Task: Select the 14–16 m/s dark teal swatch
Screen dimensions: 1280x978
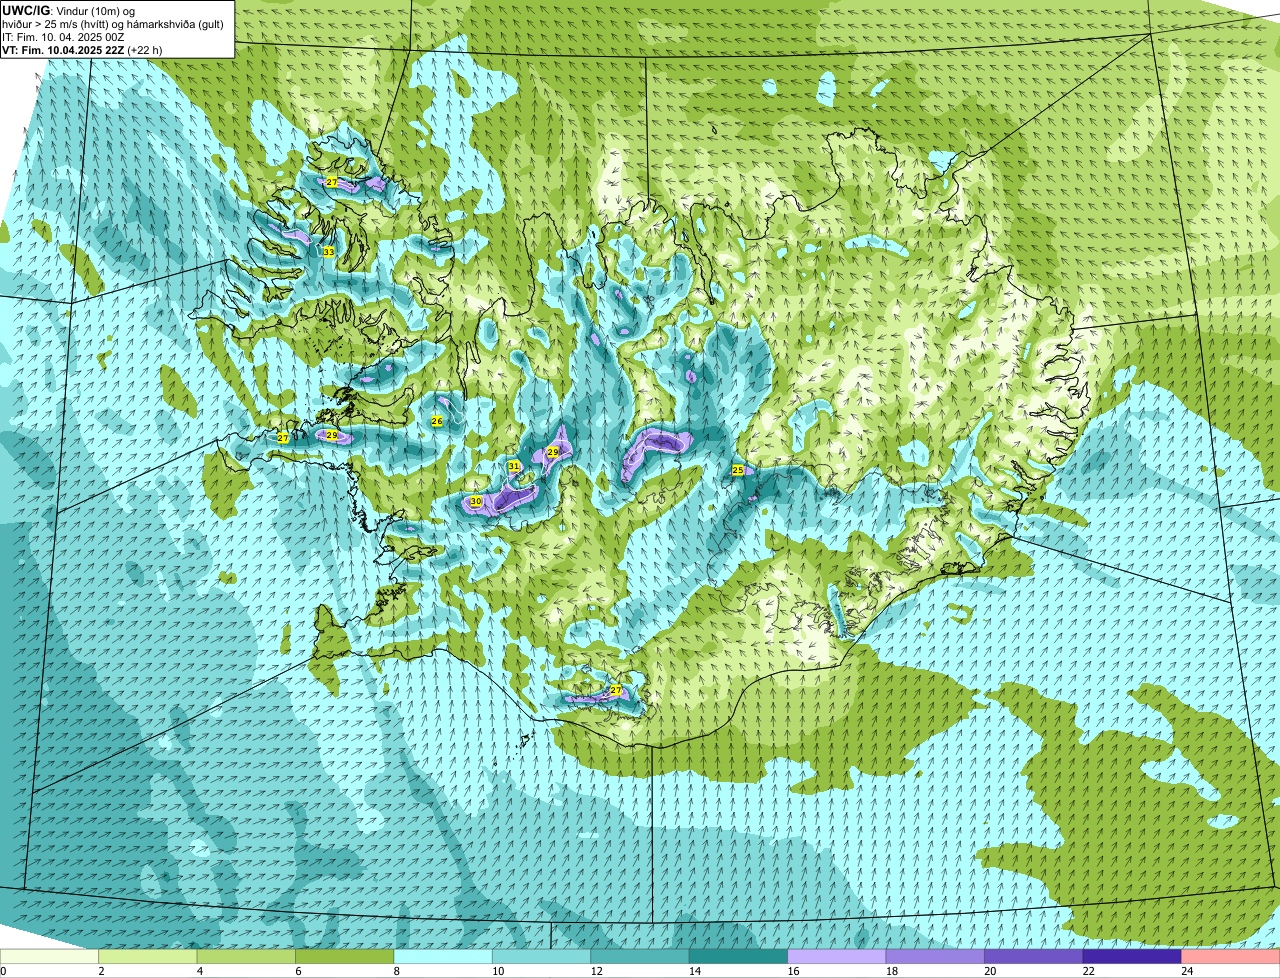Action: [x=739, y=956]
